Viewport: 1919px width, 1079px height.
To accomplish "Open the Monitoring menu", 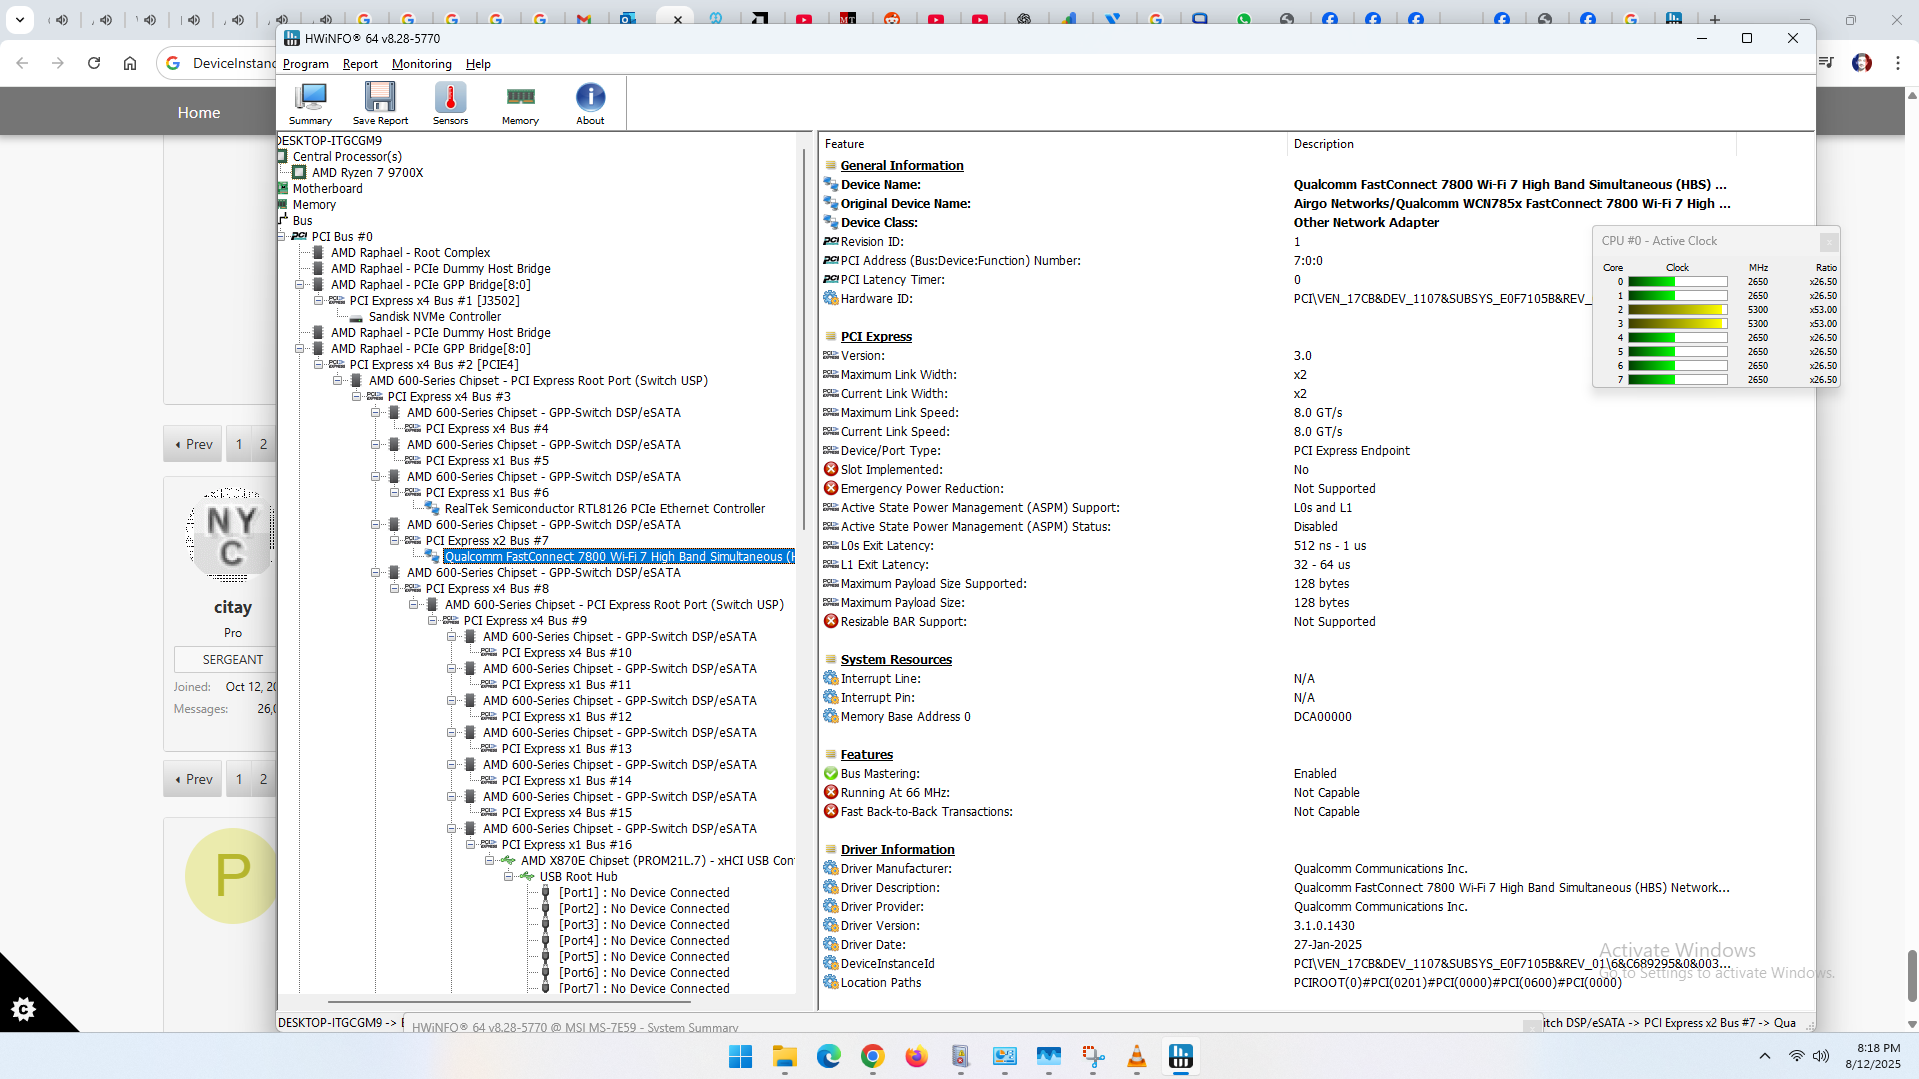I will 421,64.
